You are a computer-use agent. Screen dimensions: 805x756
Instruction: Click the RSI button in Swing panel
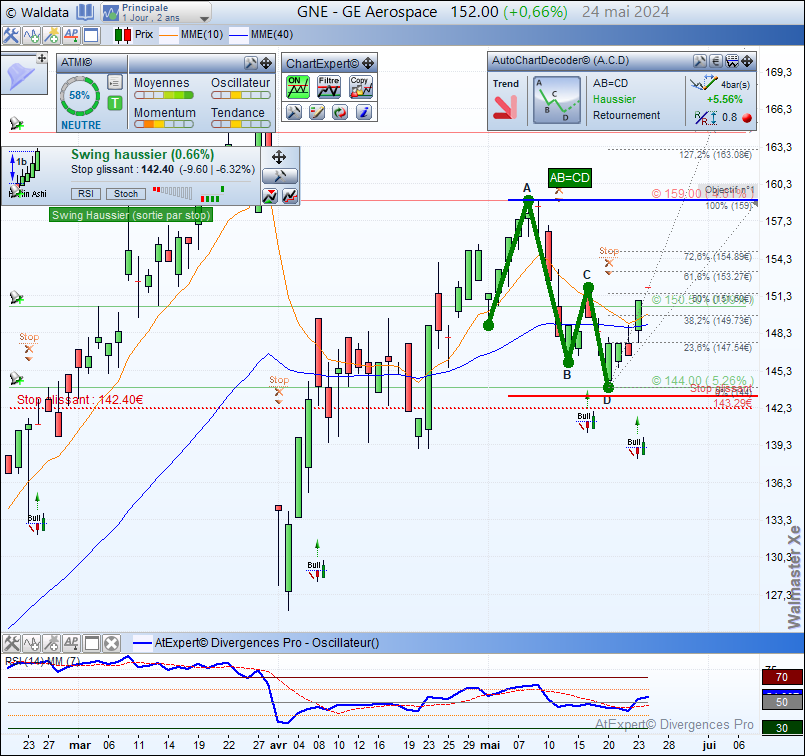click(86, 193)
